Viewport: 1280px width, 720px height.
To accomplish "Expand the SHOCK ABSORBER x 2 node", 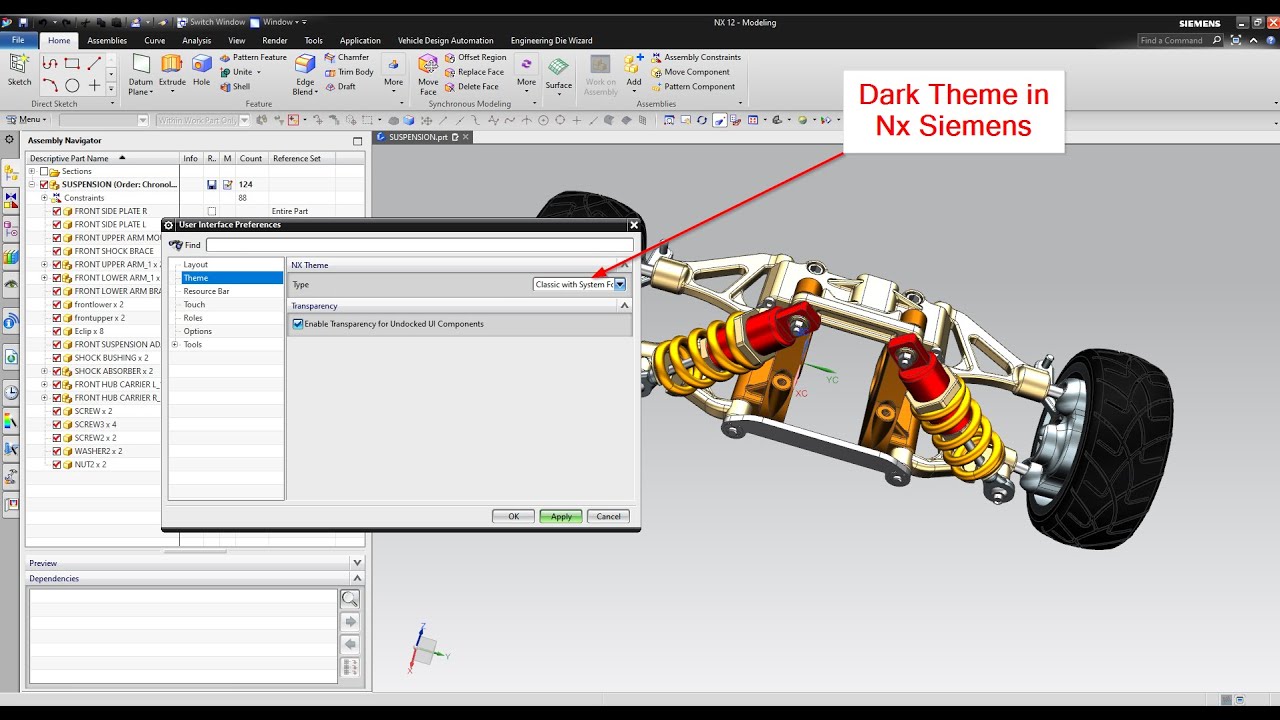I will pyautogui.click(x=44, y=371).
